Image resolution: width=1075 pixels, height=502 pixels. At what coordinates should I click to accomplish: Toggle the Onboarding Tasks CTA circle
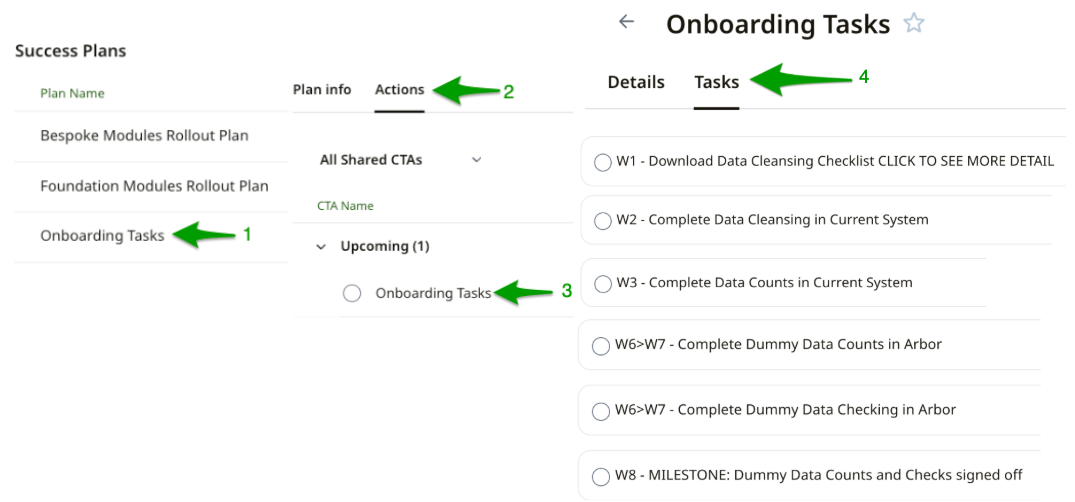[352, 293]
